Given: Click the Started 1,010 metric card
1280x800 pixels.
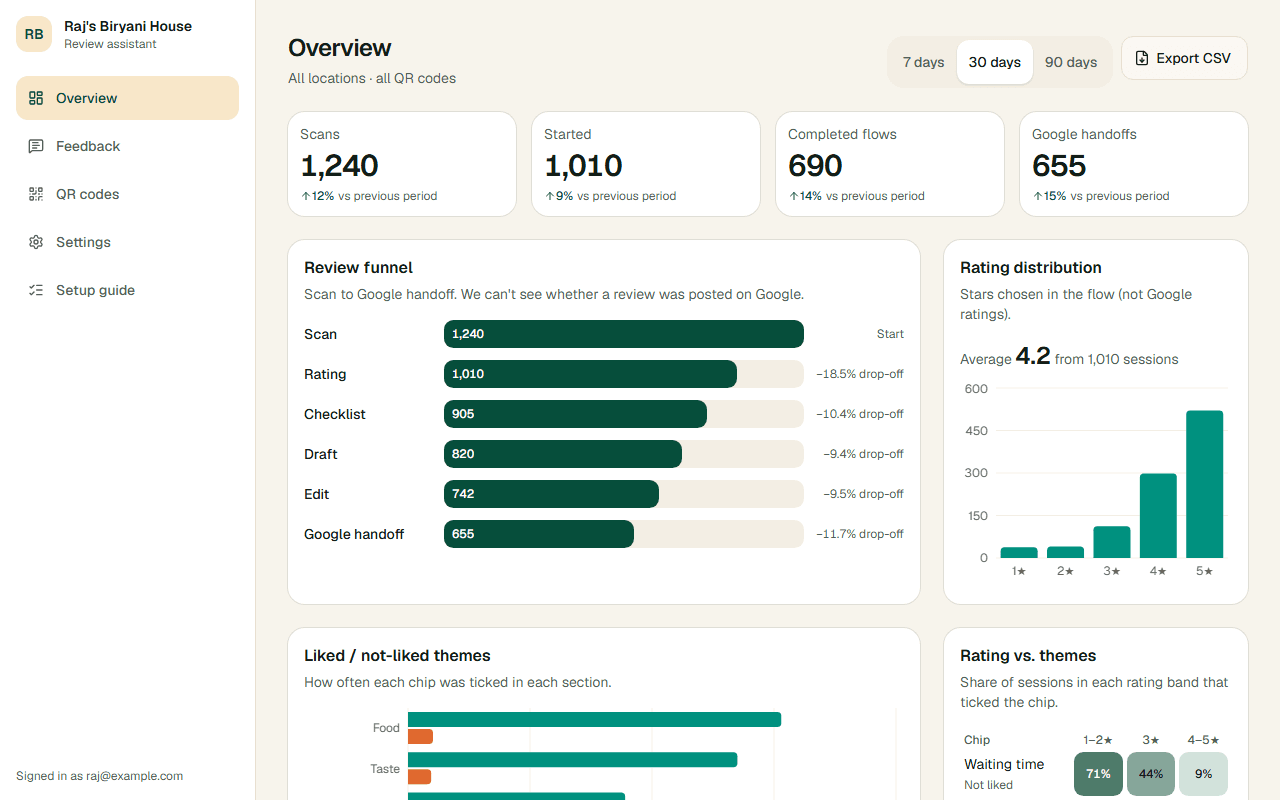Looking at the screenshot, I should pyautogui.click(x=646, y=164).
